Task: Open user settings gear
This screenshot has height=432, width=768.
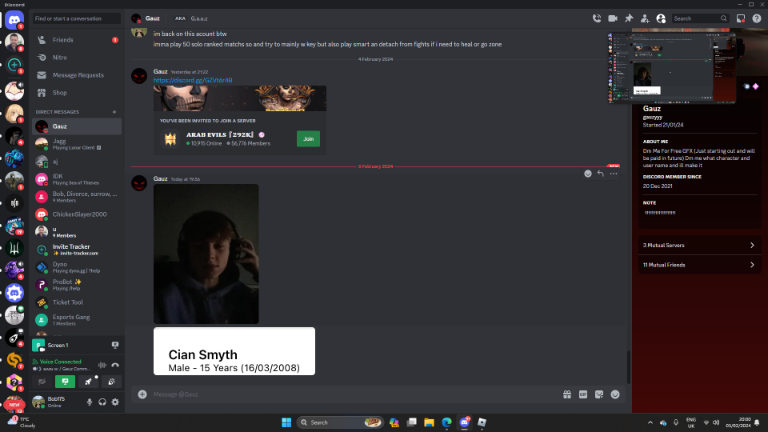Action: click(115, 401)
